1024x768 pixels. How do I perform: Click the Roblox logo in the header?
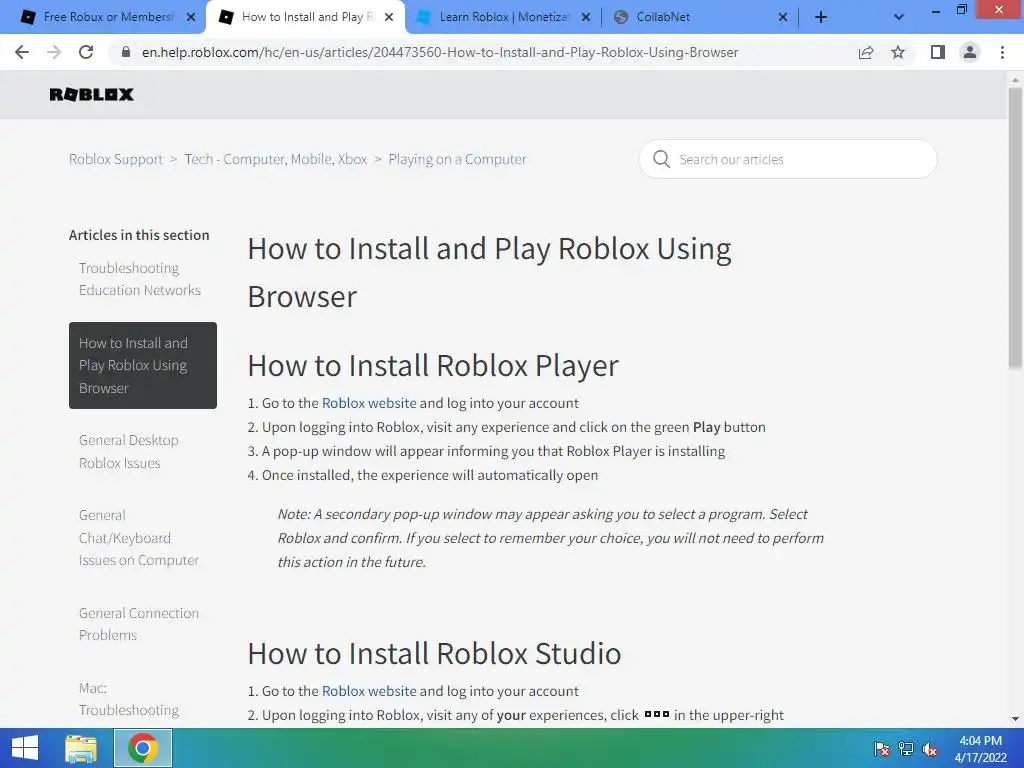[91, 95]
